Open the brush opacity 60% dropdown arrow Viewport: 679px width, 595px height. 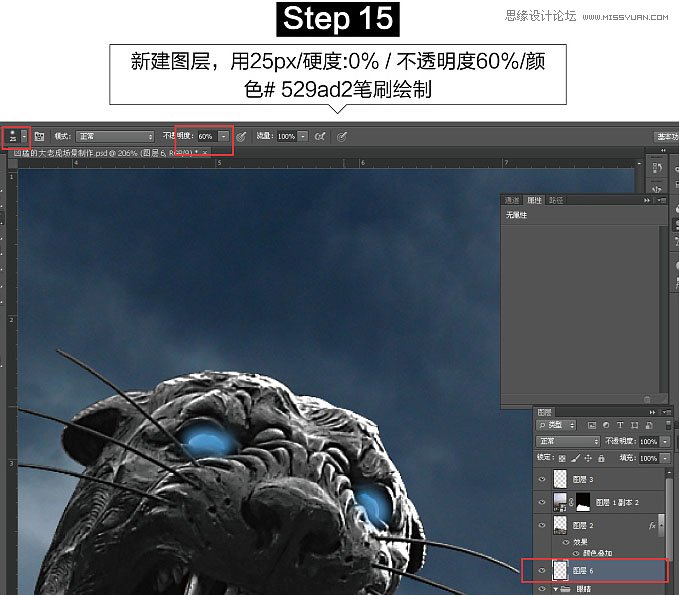(x=223, y=135)
